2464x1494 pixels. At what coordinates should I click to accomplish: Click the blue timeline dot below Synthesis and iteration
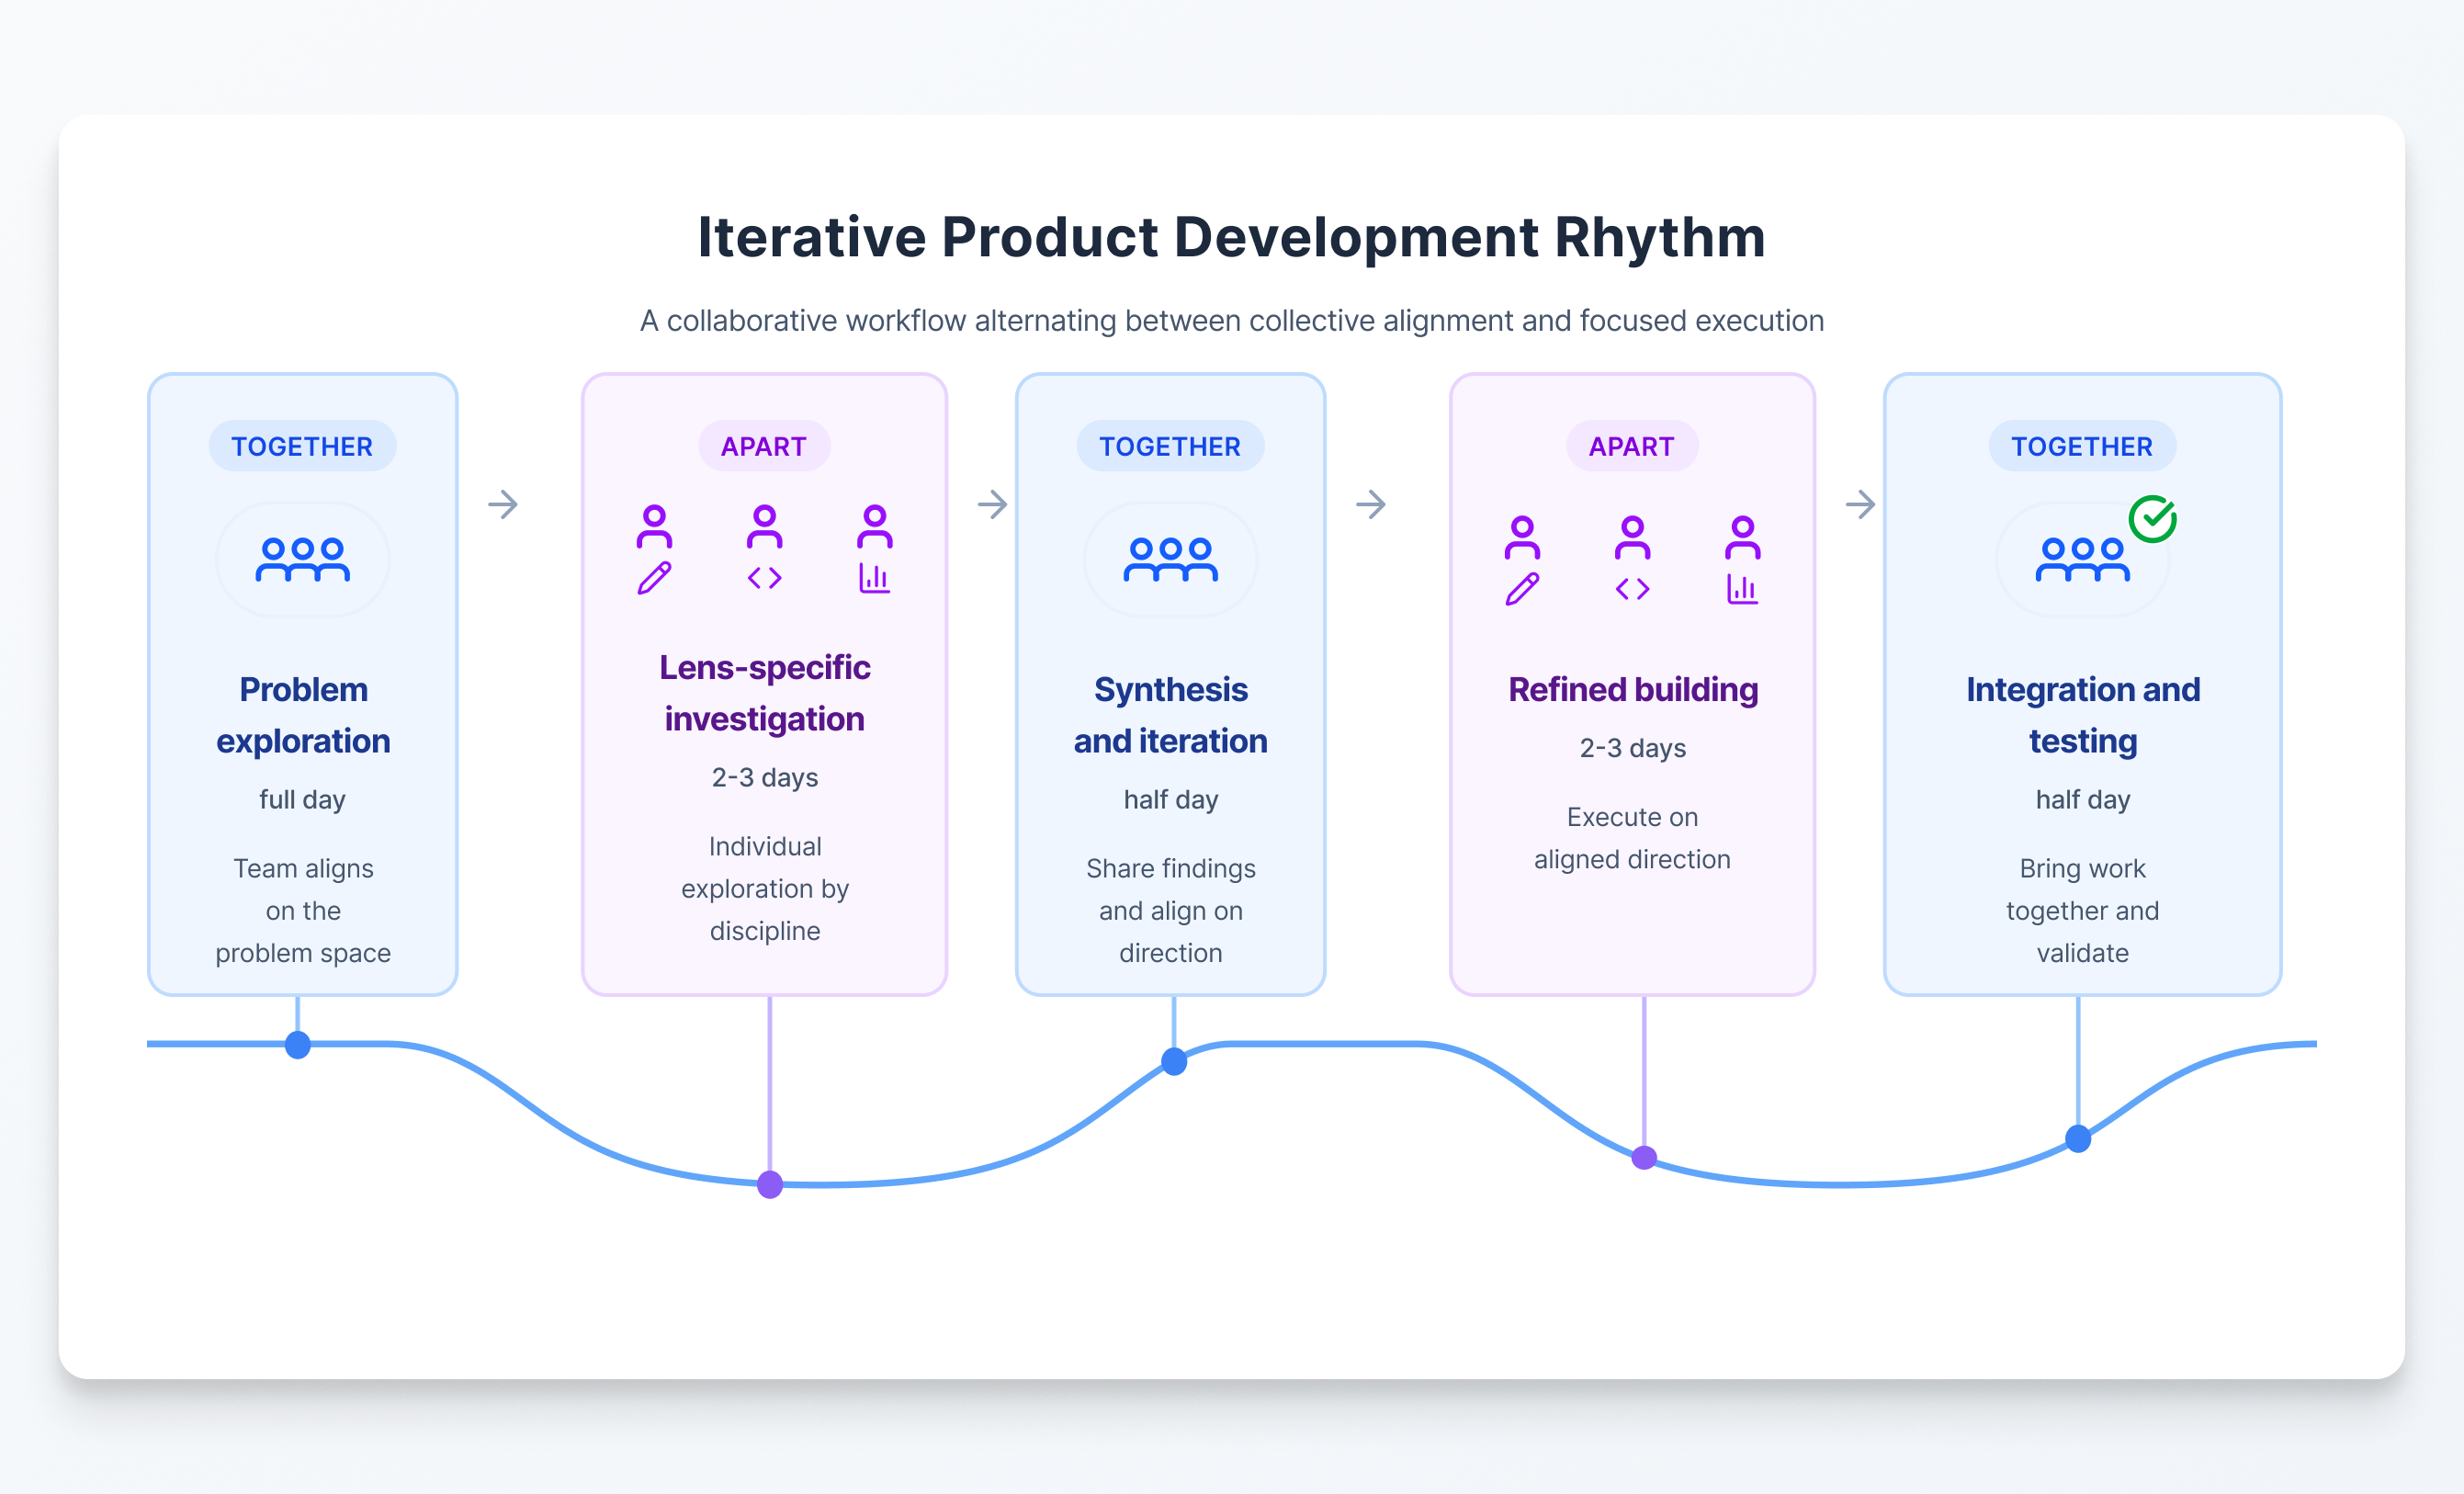coord(1174,1061)
